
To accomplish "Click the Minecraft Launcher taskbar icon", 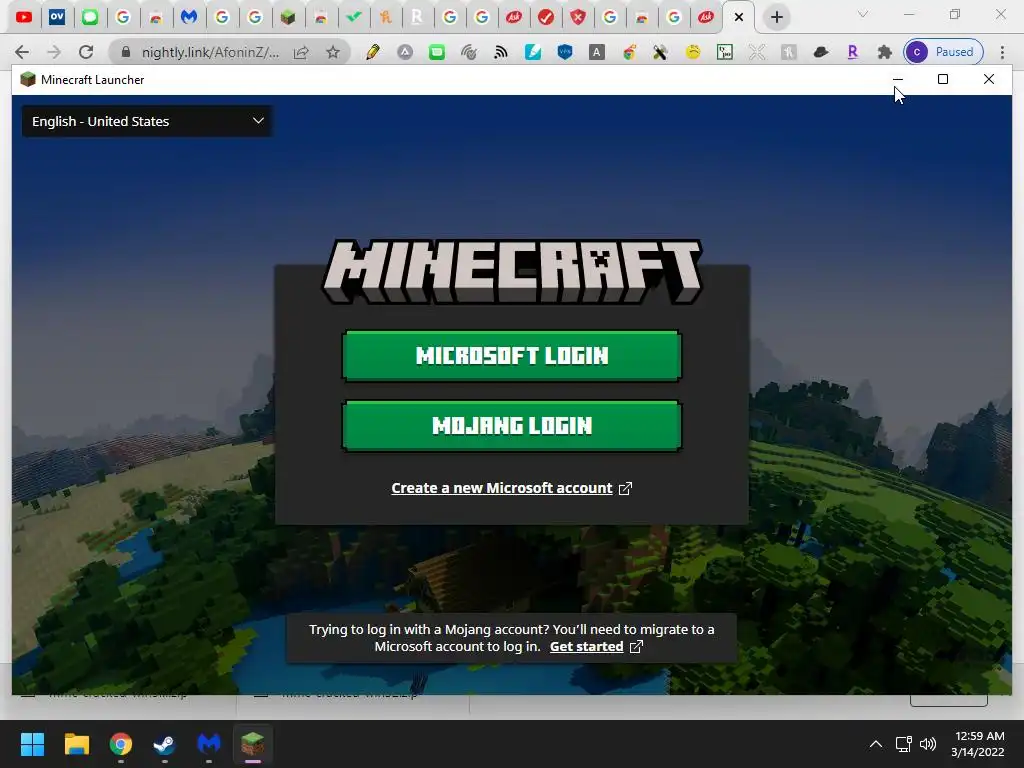I will tap(253, 744).
